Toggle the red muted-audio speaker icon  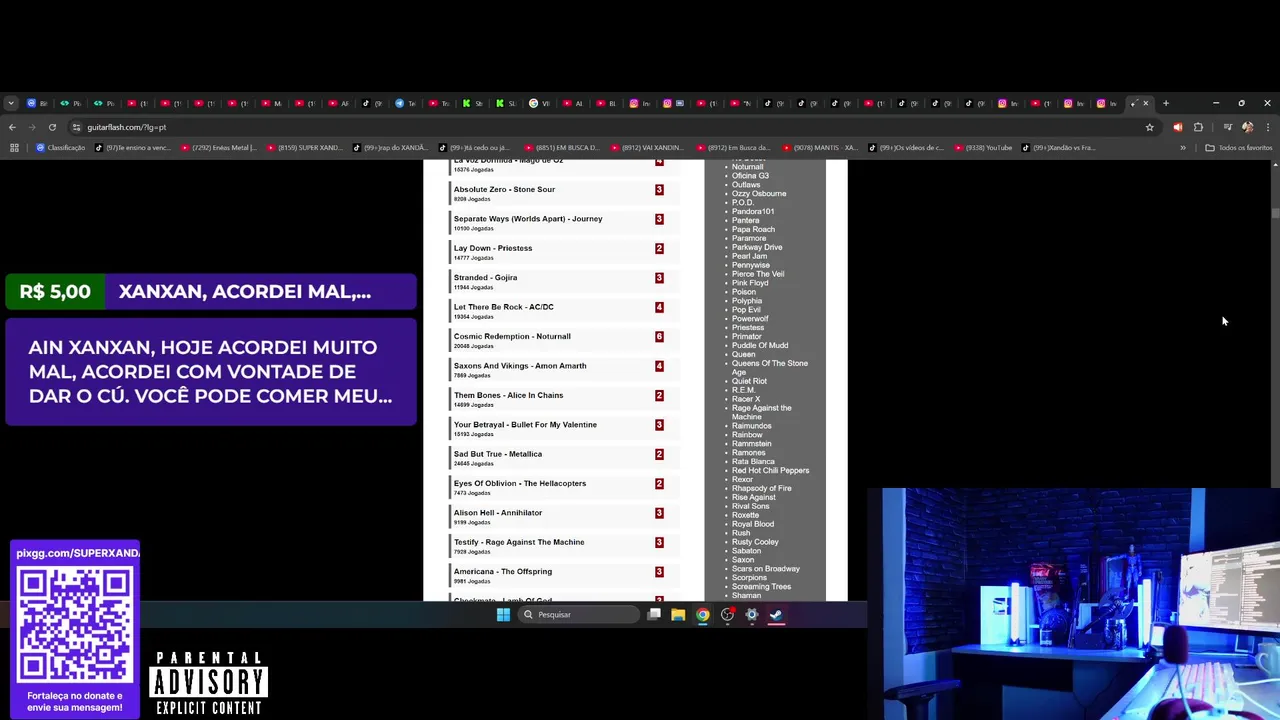pyautogui.click(x=1178, y=127)
